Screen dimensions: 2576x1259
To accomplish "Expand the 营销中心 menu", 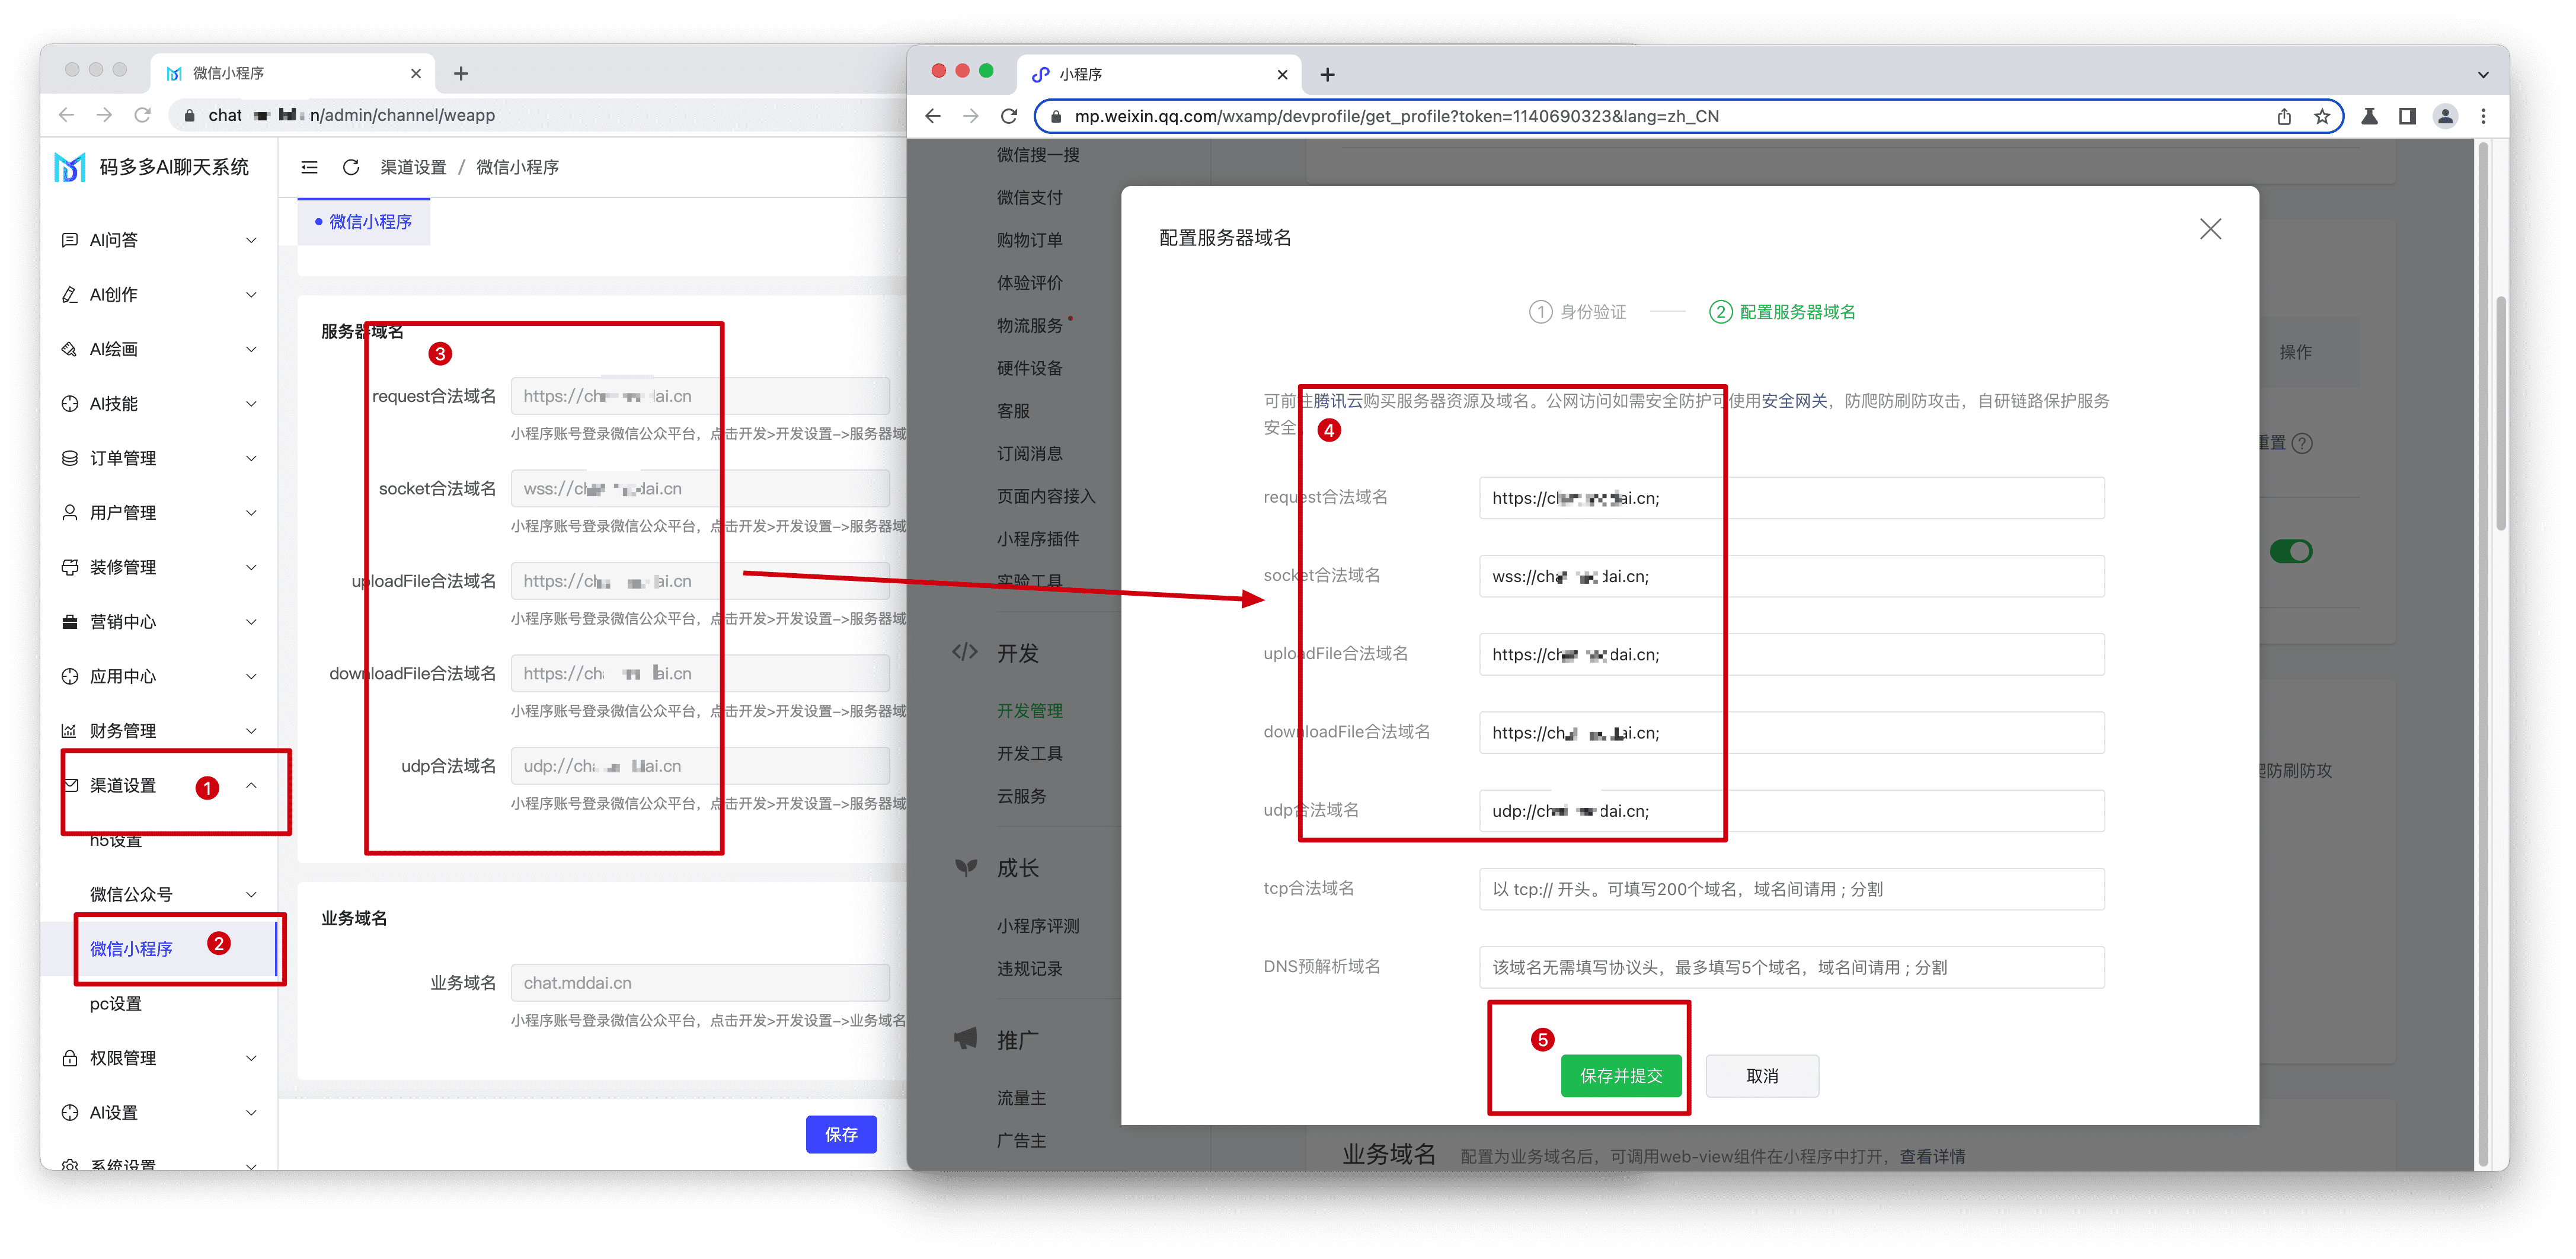I will (x=159, y=622).
